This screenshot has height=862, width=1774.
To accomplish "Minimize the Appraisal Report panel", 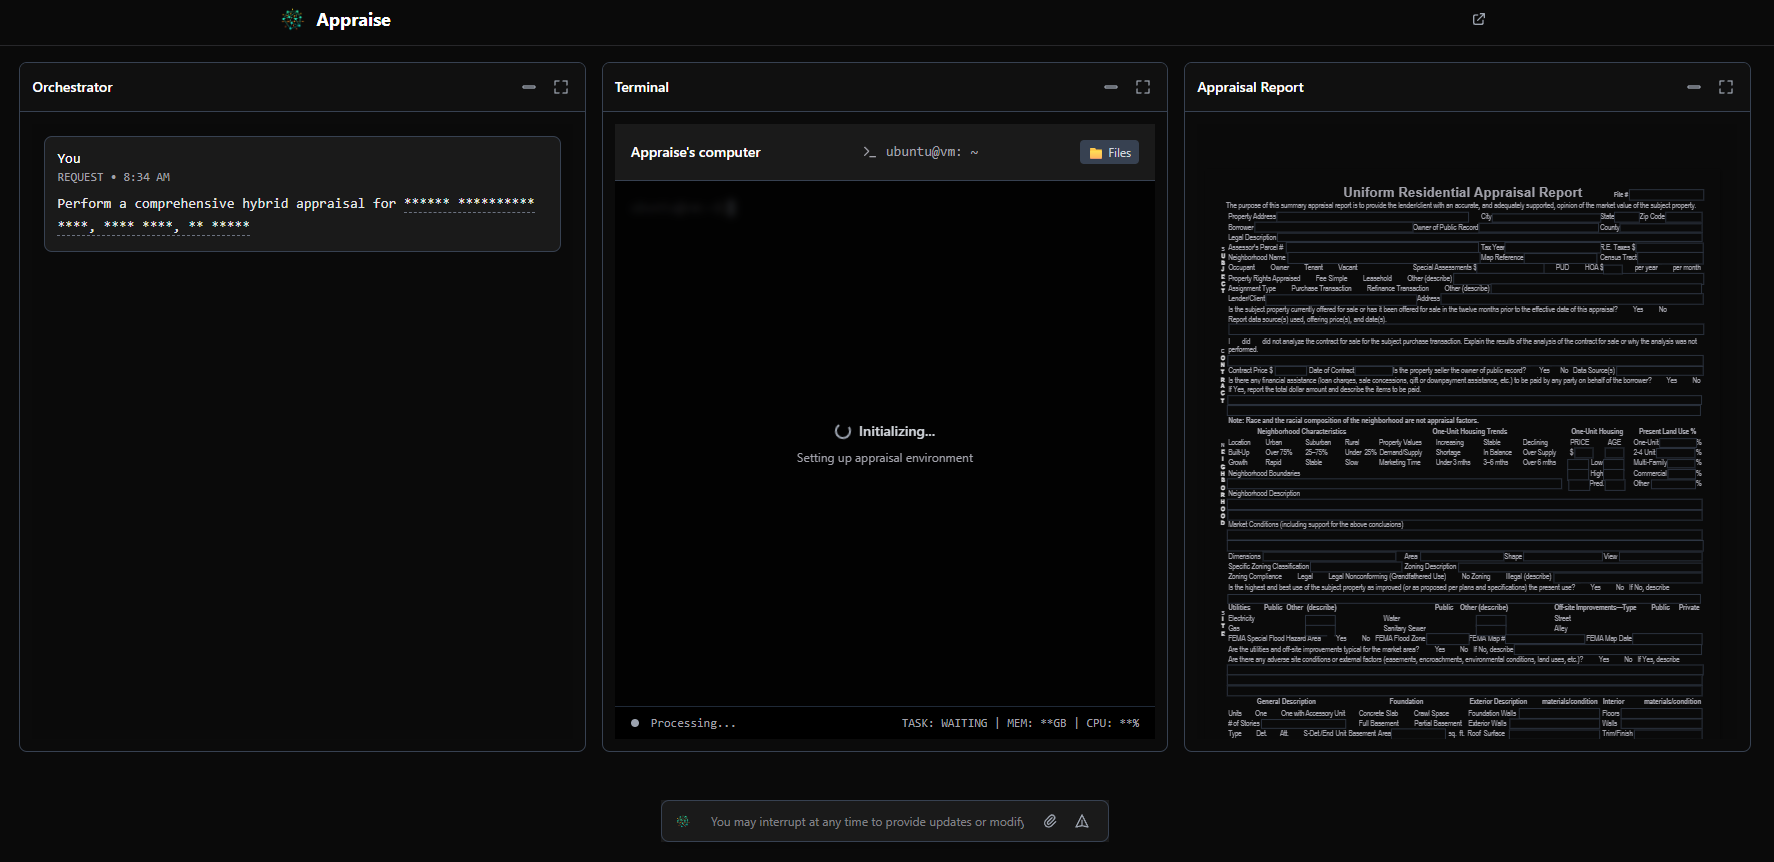I will (x=1694, y=87).
